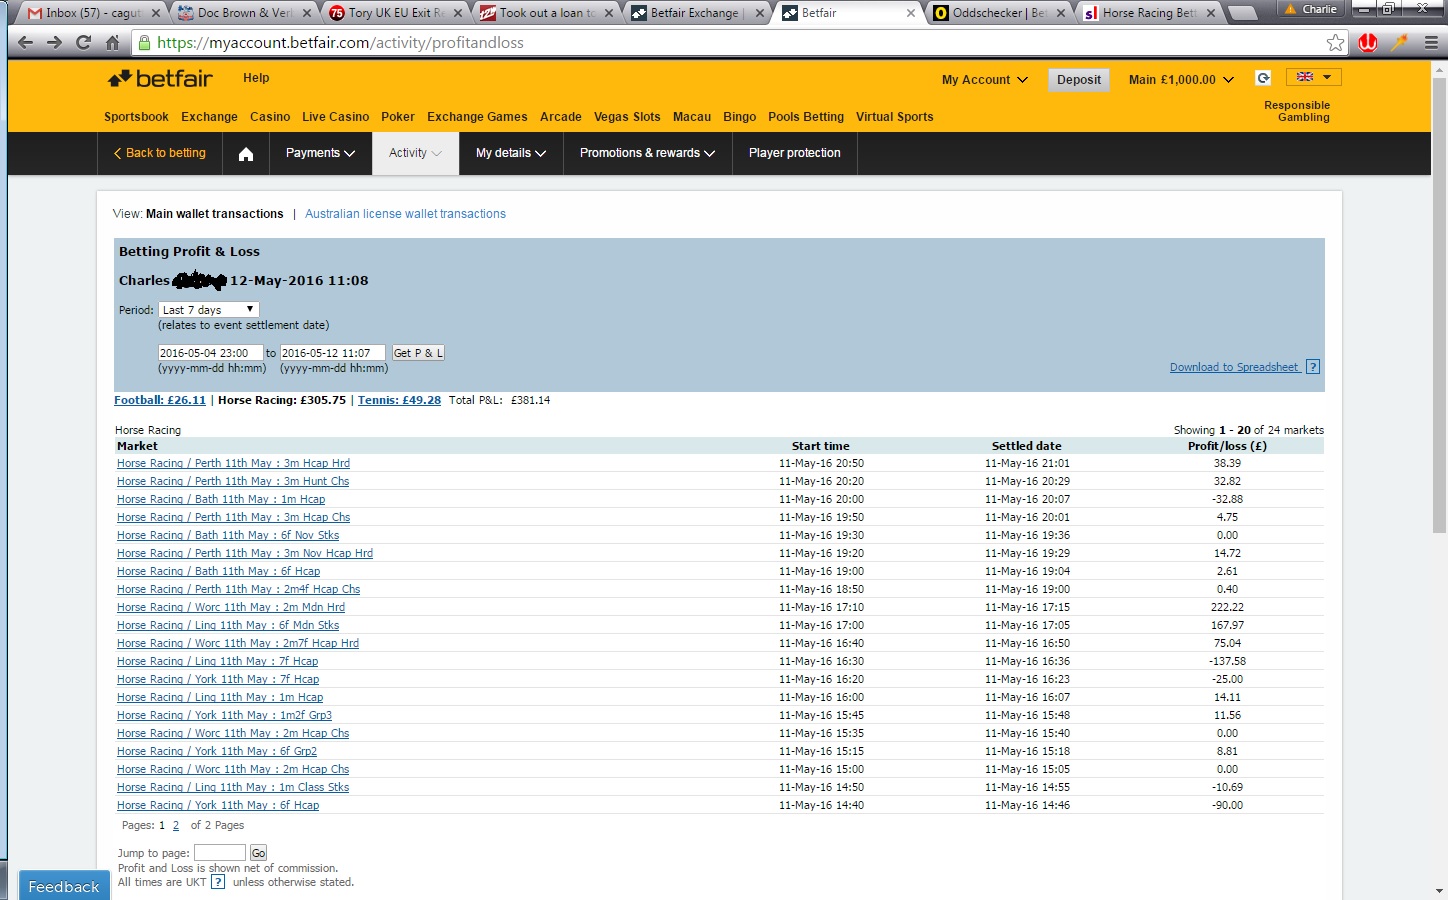Open Virtual Sports in the top navigation
The image size is (1448, 900).
click(895, 117)
